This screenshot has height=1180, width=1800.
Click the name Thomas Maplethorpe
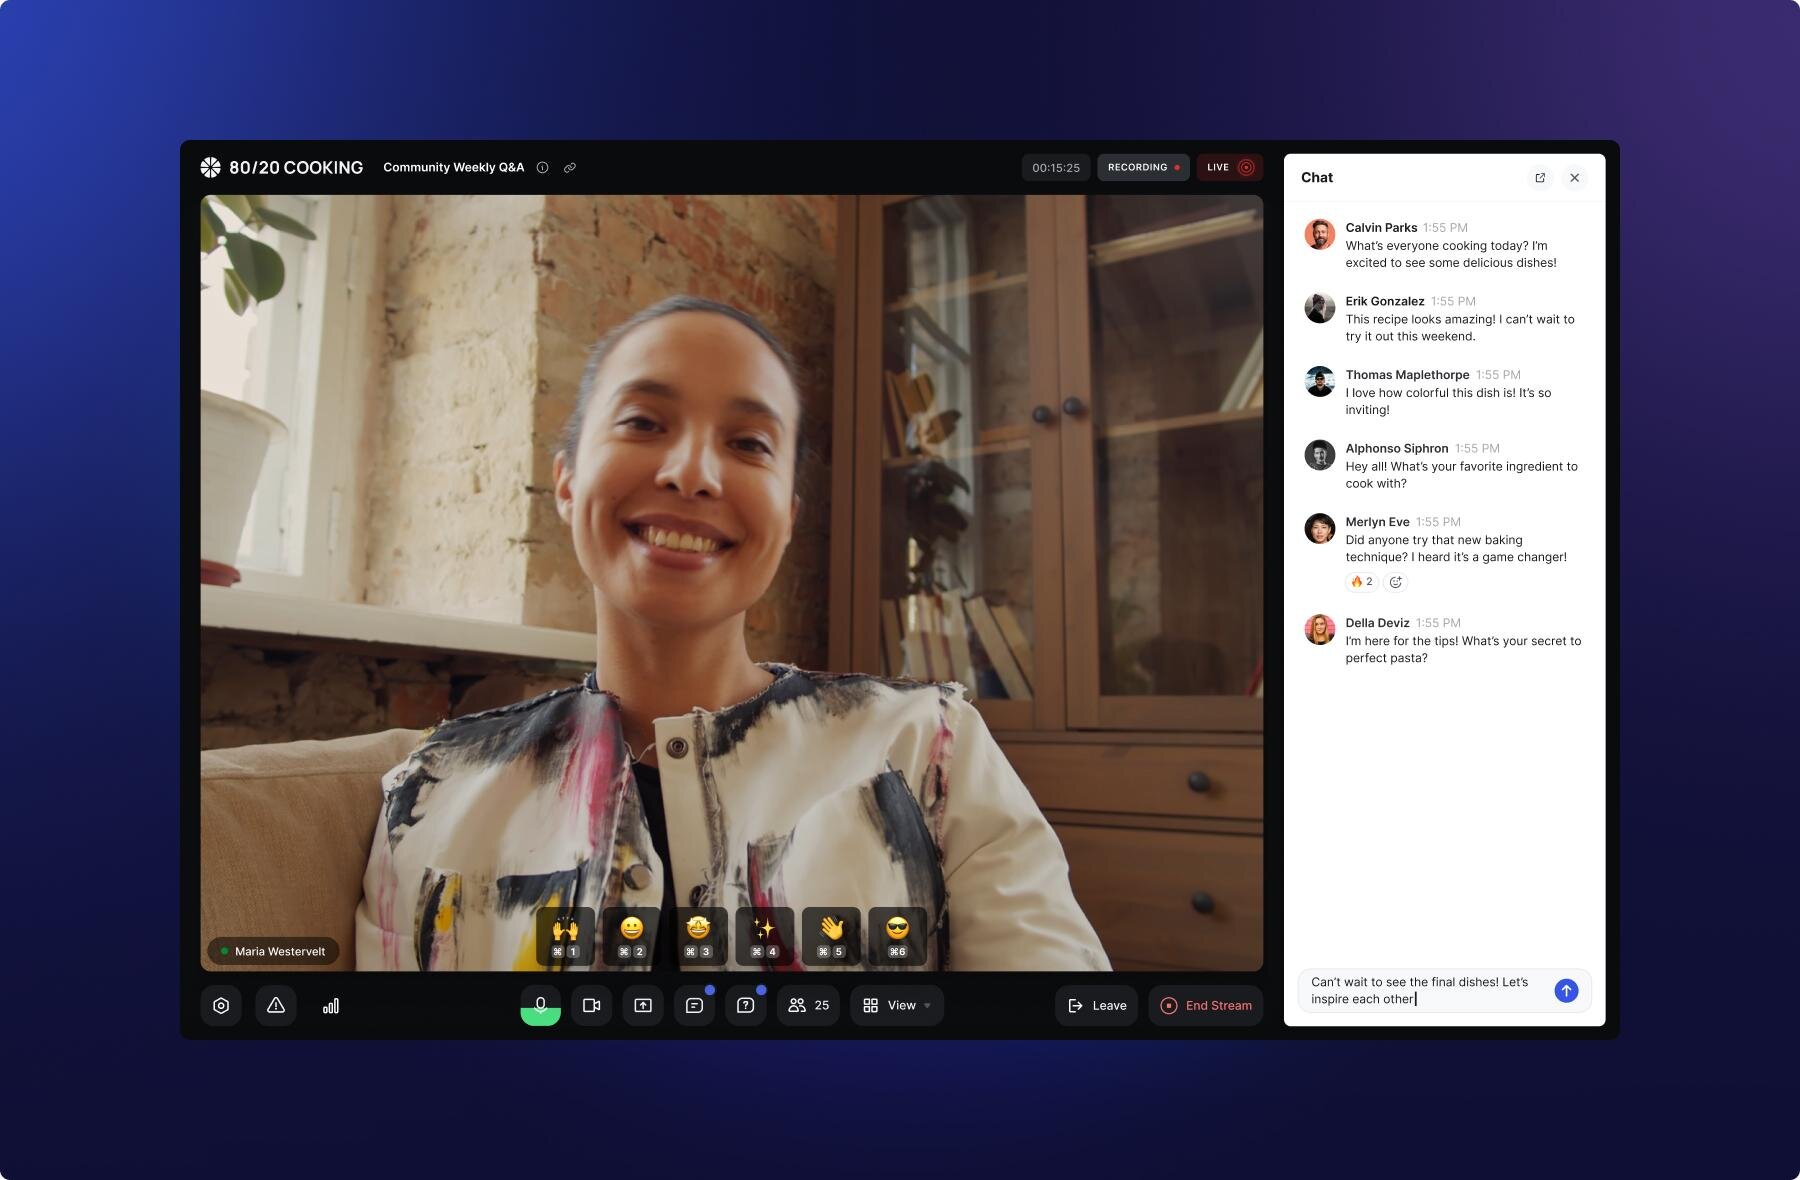[1407, 375]
